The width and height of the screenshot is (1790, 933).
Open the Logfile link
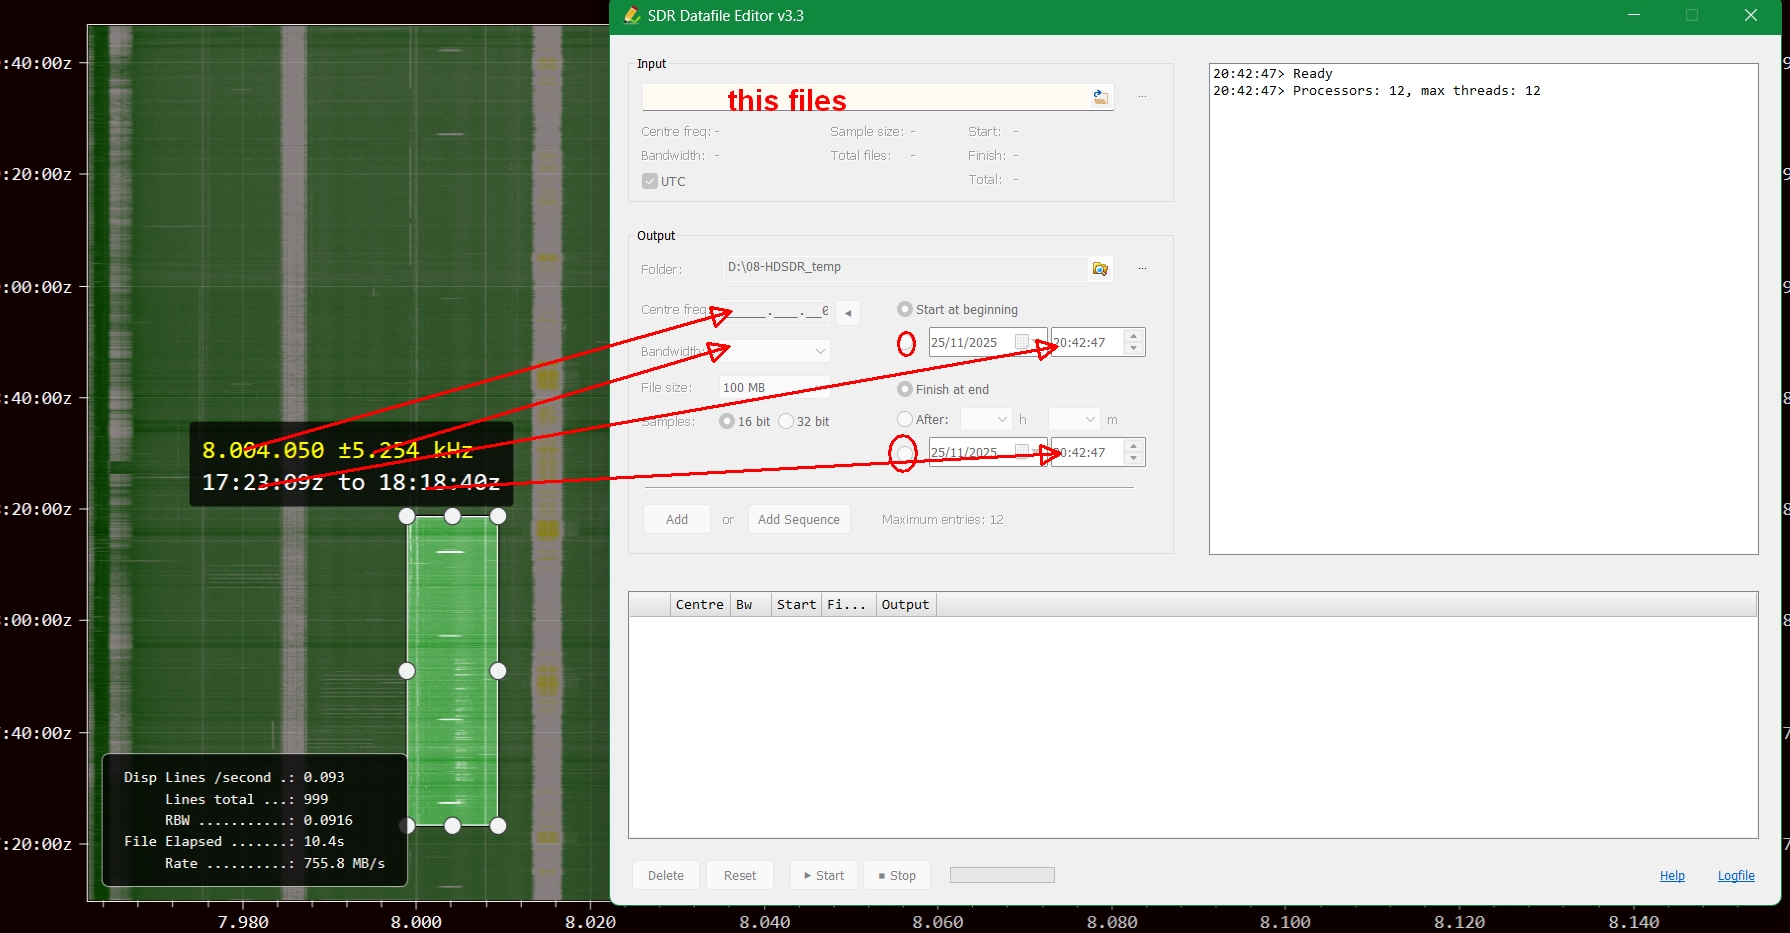point(1736,875)
